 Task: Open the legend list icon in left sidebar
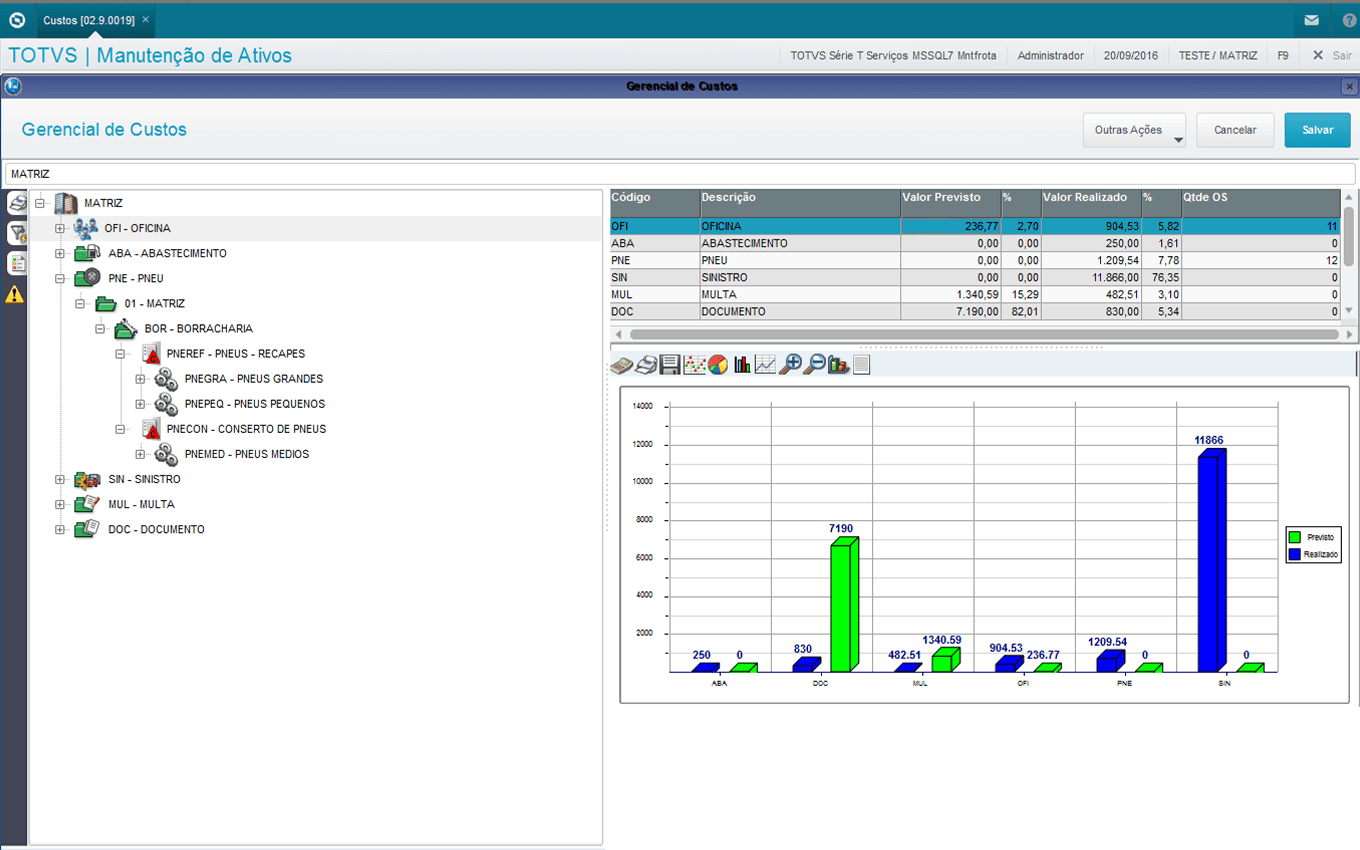pyautogui.click(x=17, y=264)
